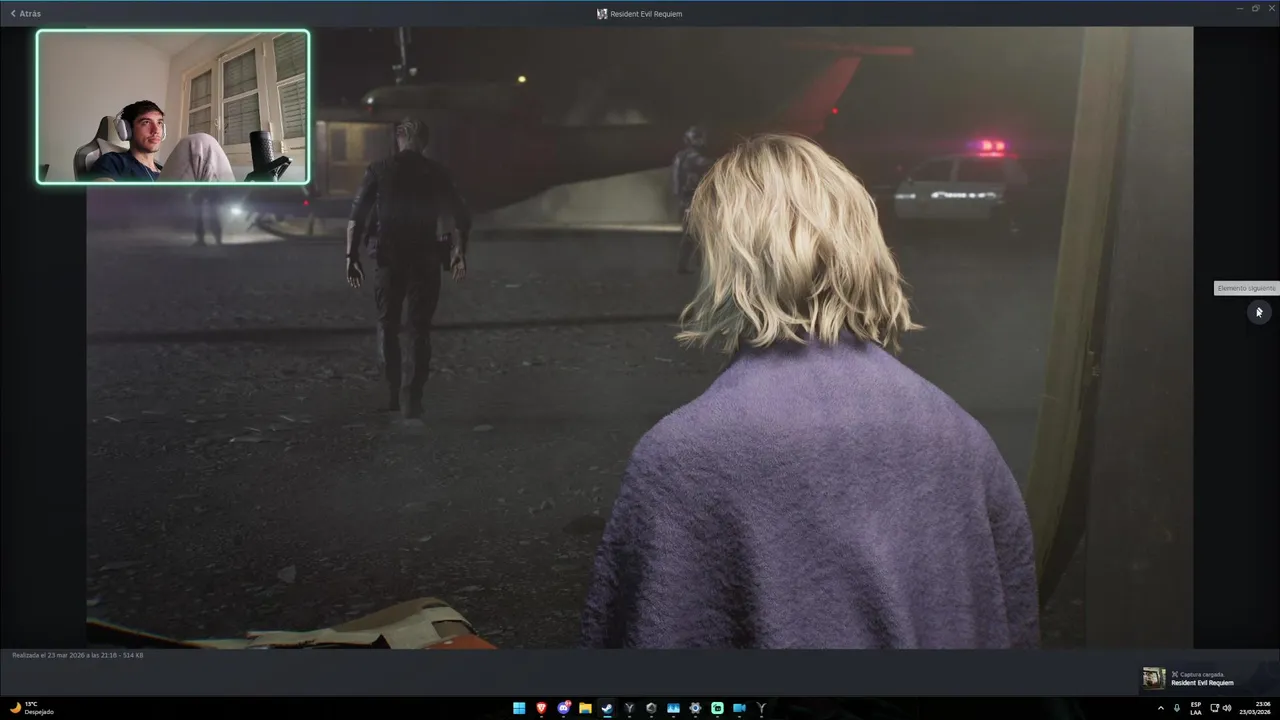Open Discord from the taskbar
1280x720 pixels.
pos(563,708)
